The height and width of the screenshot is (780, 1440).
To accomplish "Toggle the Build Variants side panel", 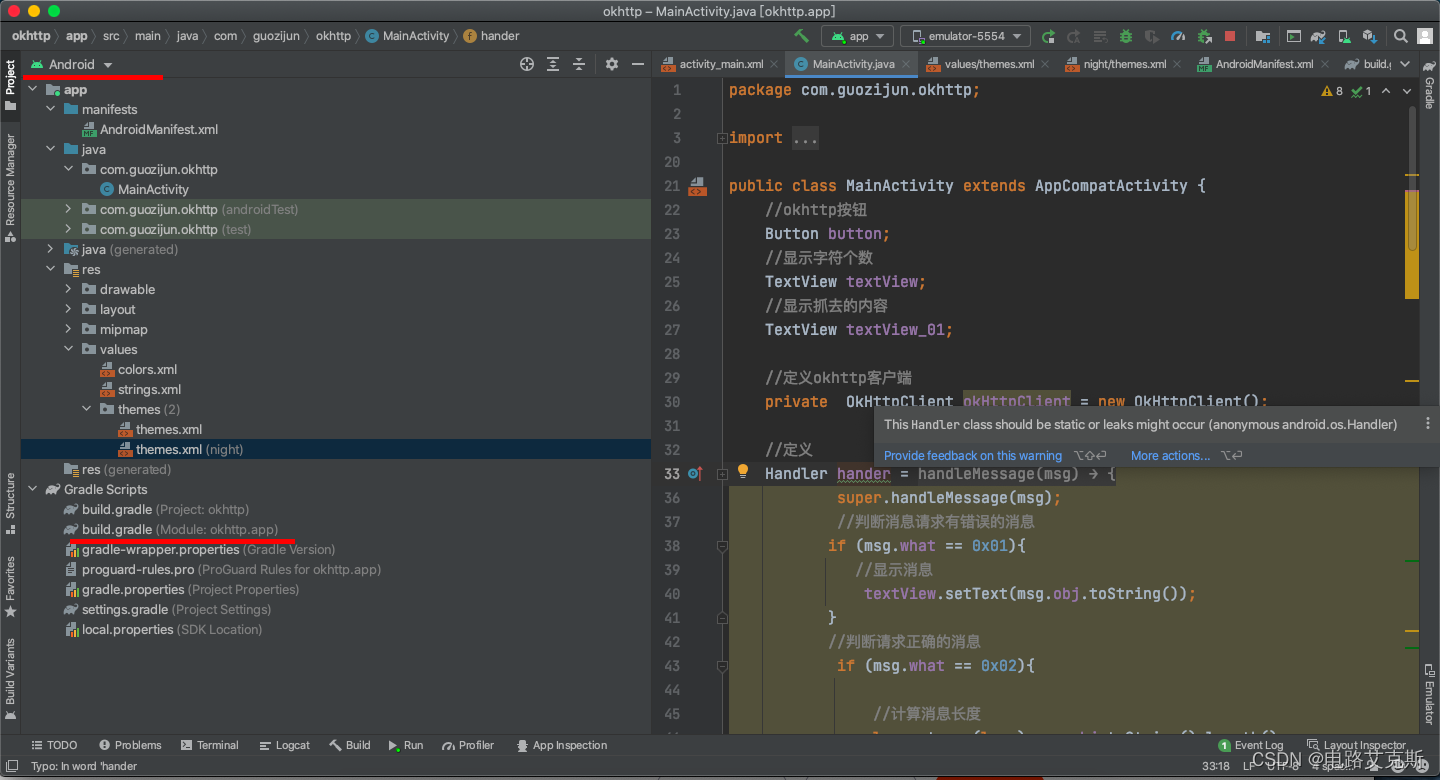I will click(x=10, y=672).
